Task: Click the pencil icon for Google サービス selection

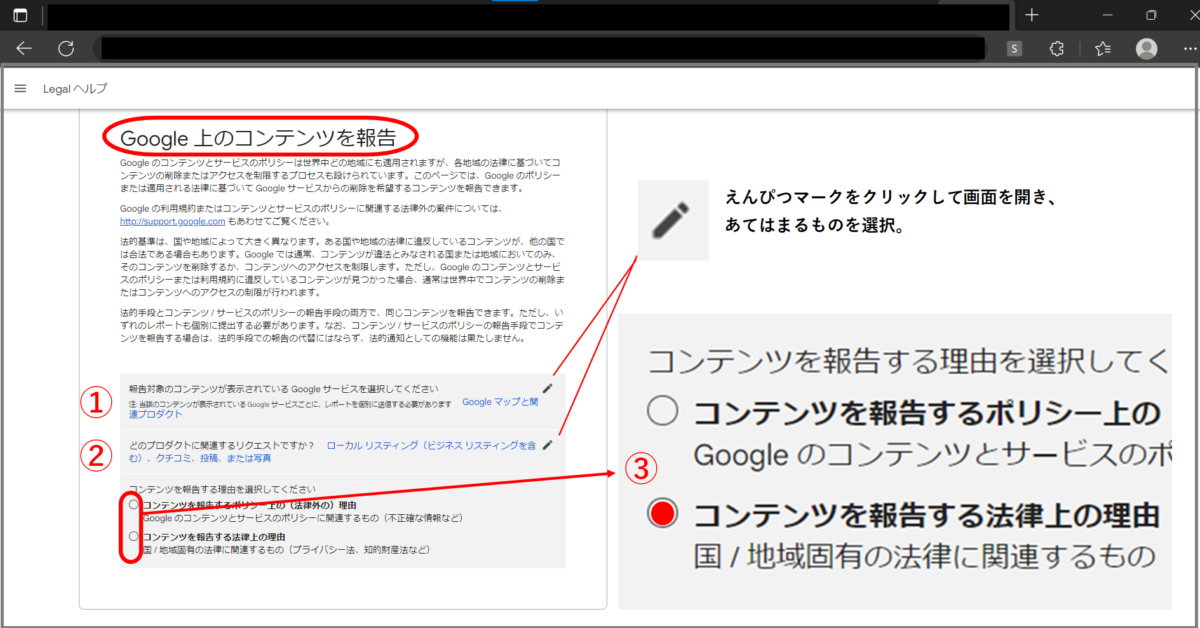Action: point(547,388)
